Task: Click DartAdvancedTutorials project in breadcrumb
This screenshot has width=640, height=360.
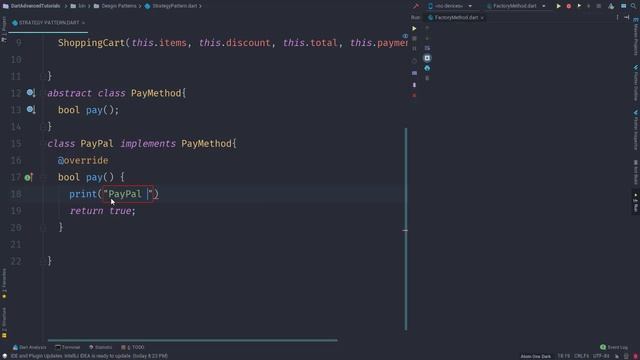Action: [x=32, y=6]
